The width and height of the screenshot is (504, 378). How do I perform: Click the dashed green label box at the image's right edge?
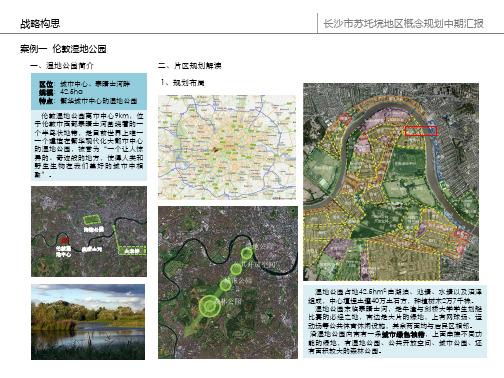tap(132, 251)
